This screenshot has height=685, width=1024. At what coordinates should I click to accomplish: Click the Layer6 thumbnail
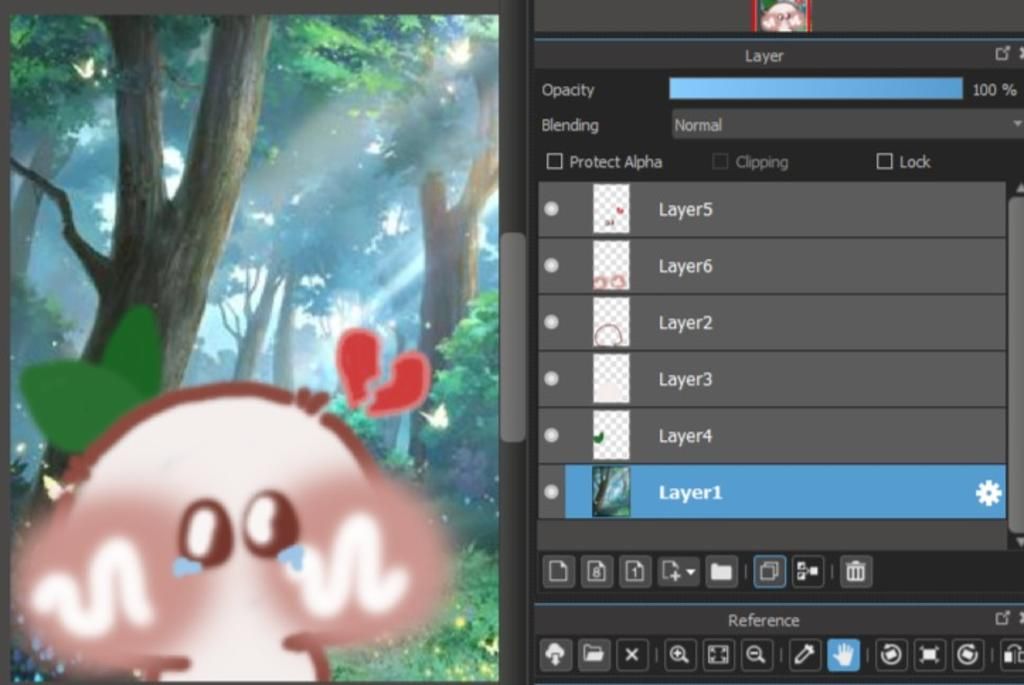(611, 266)
